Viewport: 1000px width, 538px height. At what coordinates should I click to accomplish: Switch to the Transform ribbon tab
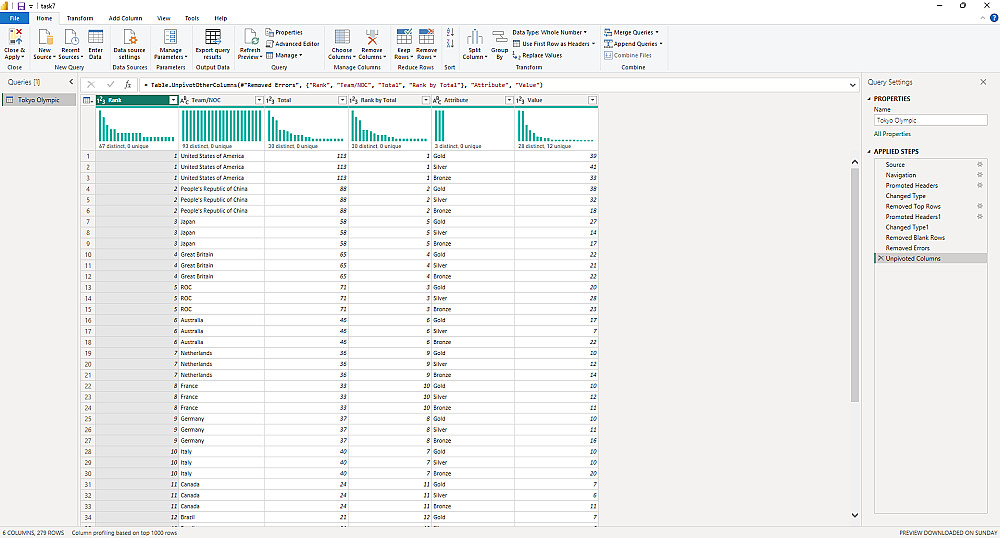point(80,18)
